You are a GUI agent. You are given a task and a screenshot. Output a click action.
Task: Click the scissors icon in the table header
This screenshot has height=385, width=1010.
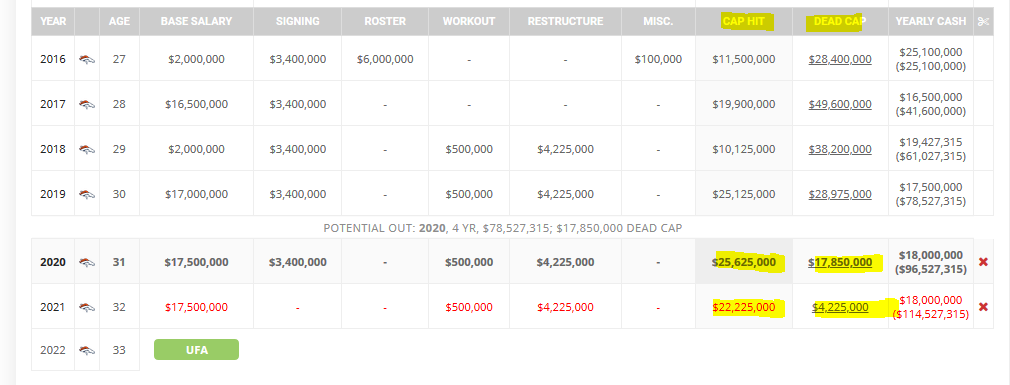click(982, 21)
